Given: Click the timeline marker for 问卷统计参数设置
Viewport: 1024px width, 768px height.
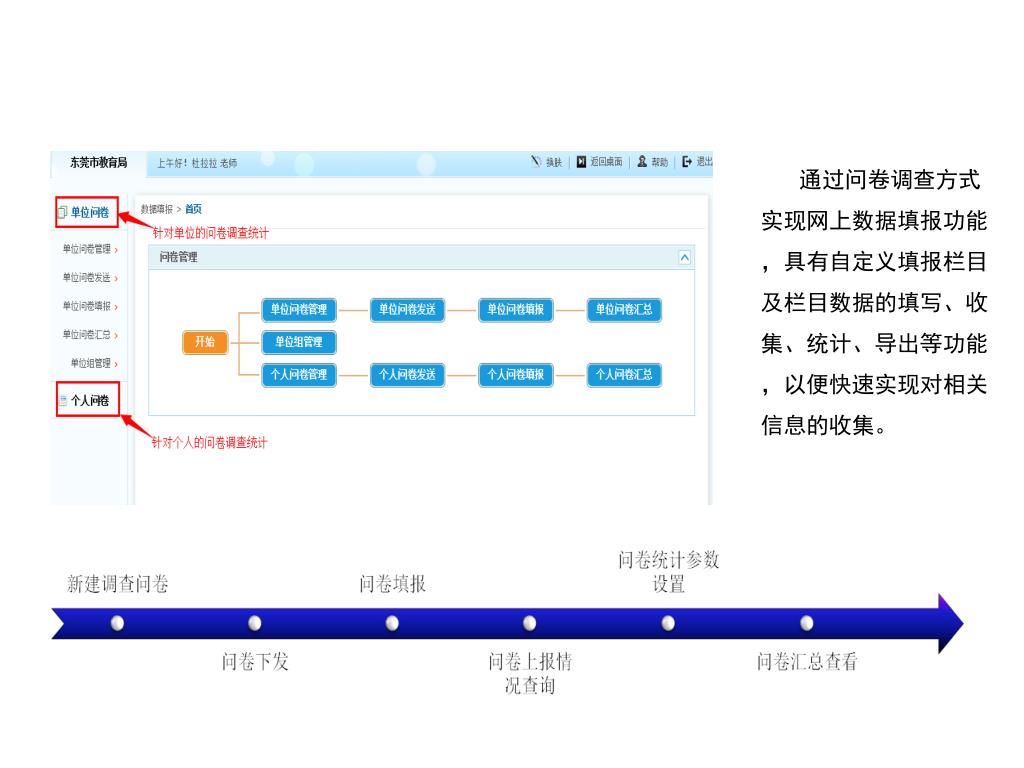Looking at the screenshot, I should tap(668, 623).
